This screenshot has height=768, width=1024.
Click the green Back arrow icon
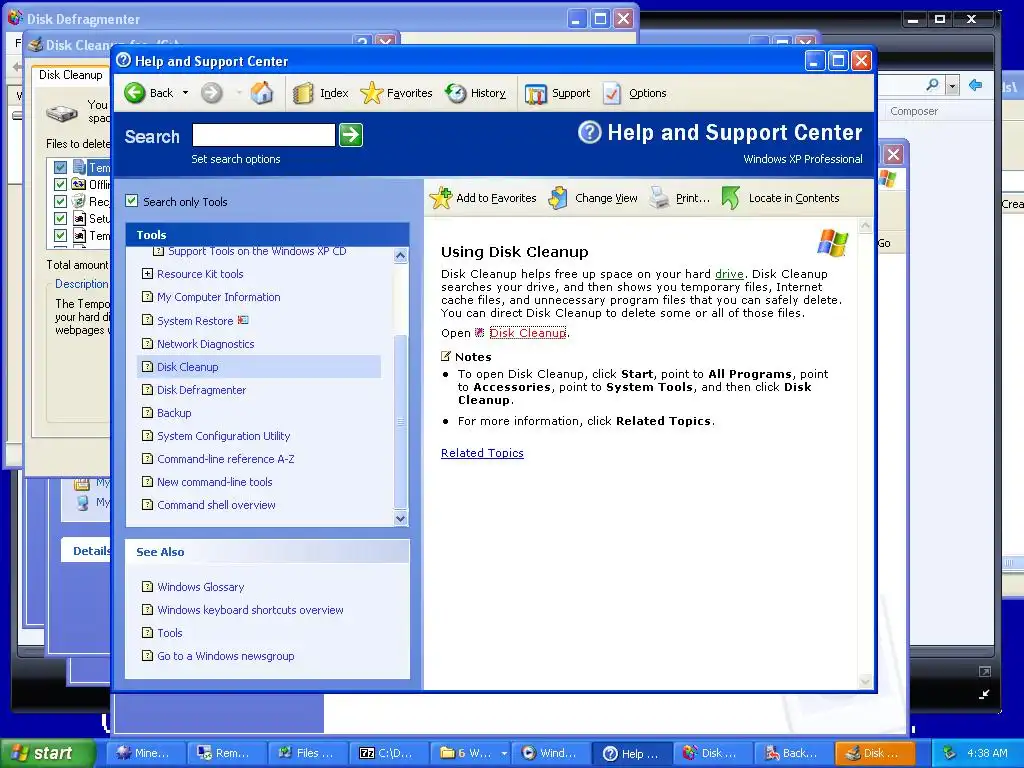(x=135, y=93)
